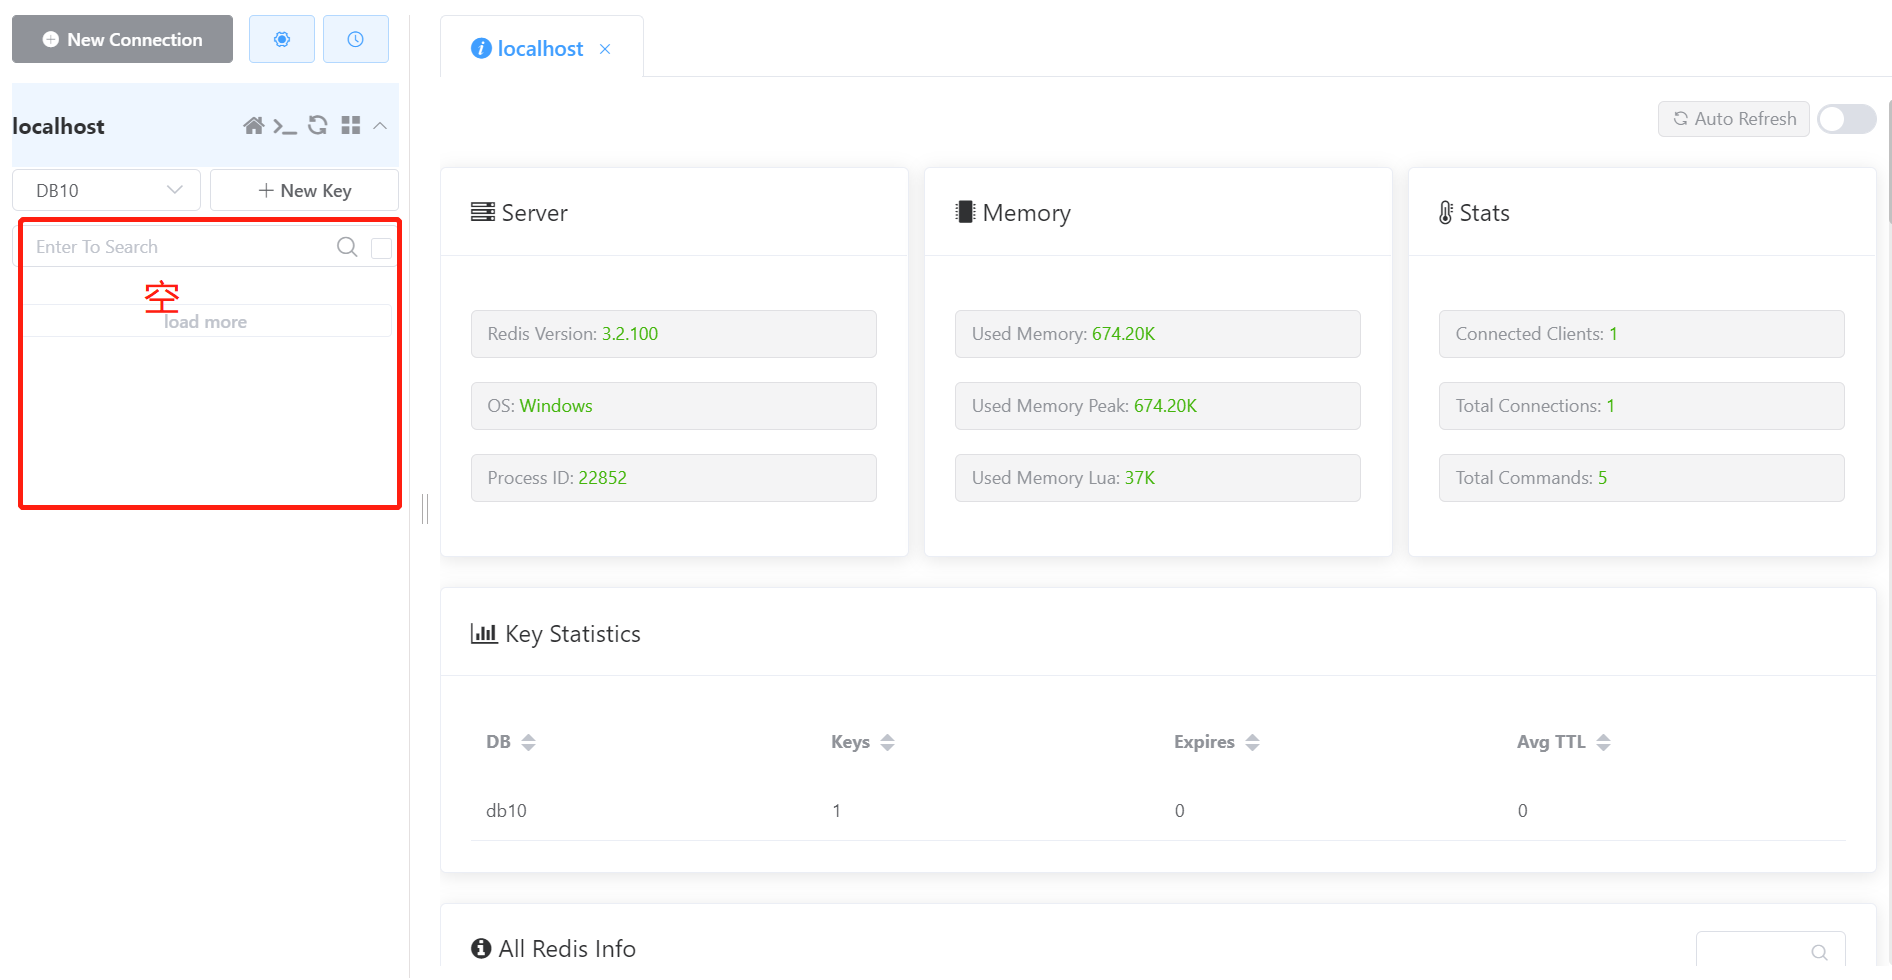Open the Redis console terminal icon
The height and width of the screenshot is (980, 1892).
[285, 126]
